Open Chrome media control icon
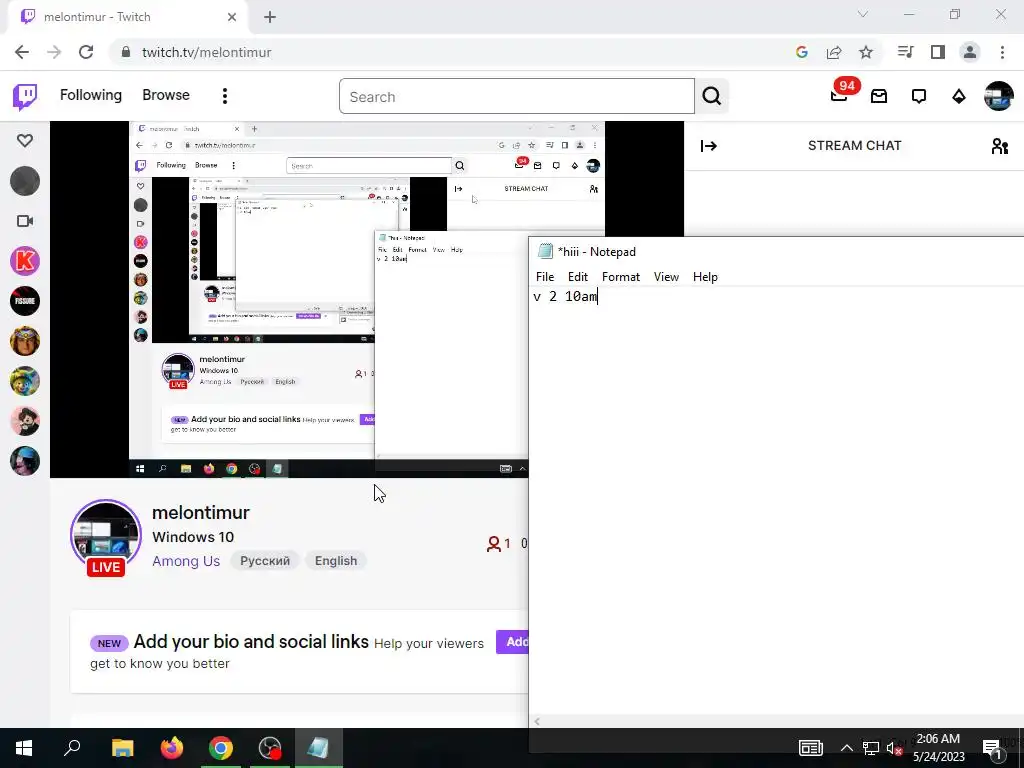Screen dimensions: 1024x768 tap(906, 52)
